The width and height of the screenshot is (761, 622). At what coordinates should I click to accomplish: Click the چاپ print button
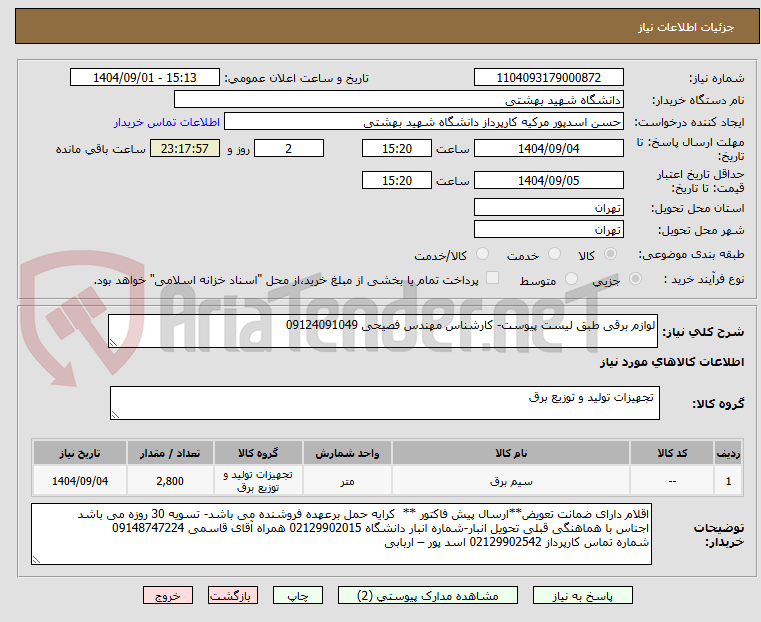298,595
